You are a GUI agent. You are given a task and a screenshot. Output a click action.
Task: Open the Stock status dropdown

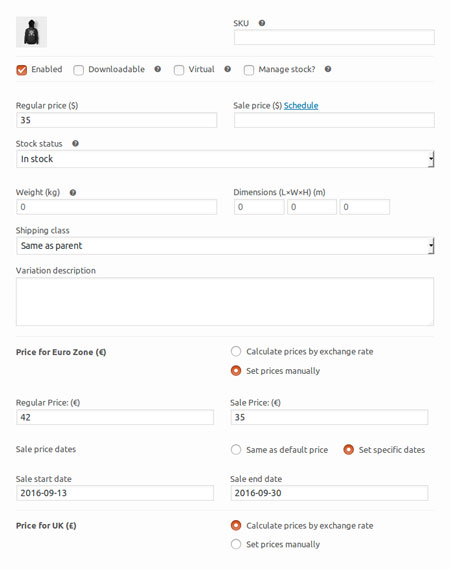(x=225, y=159)
